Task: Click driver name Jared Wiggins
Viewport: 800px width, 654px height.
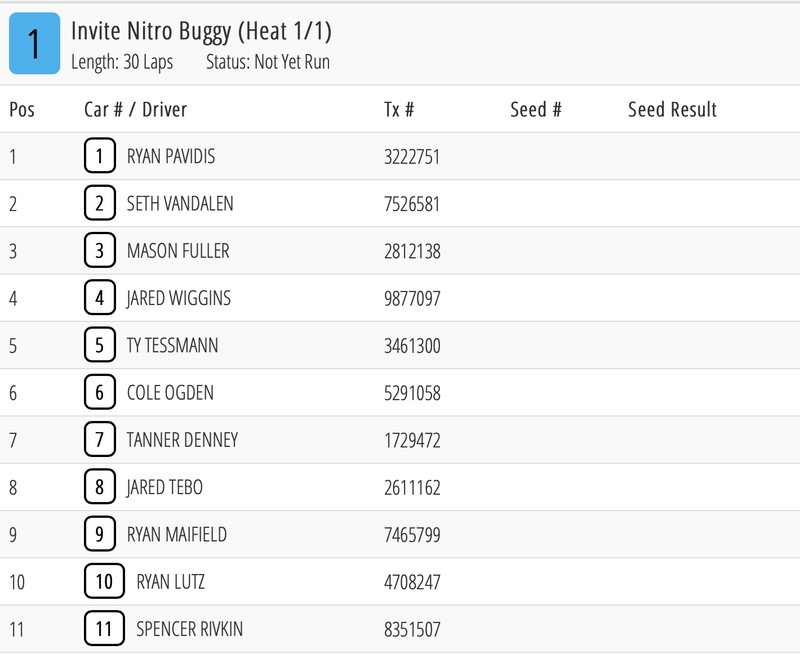Action: click(178, 298)
